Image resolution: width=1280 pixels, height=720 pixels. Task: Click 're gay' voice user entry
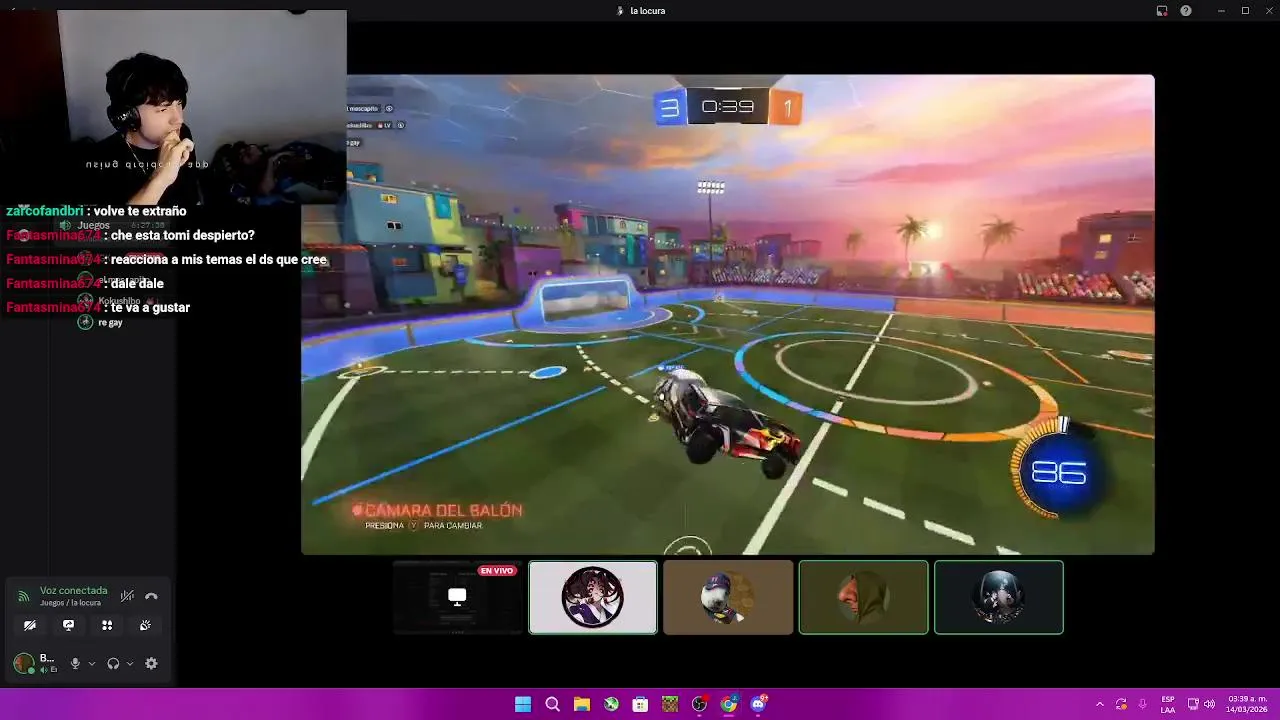click(101, 322)
